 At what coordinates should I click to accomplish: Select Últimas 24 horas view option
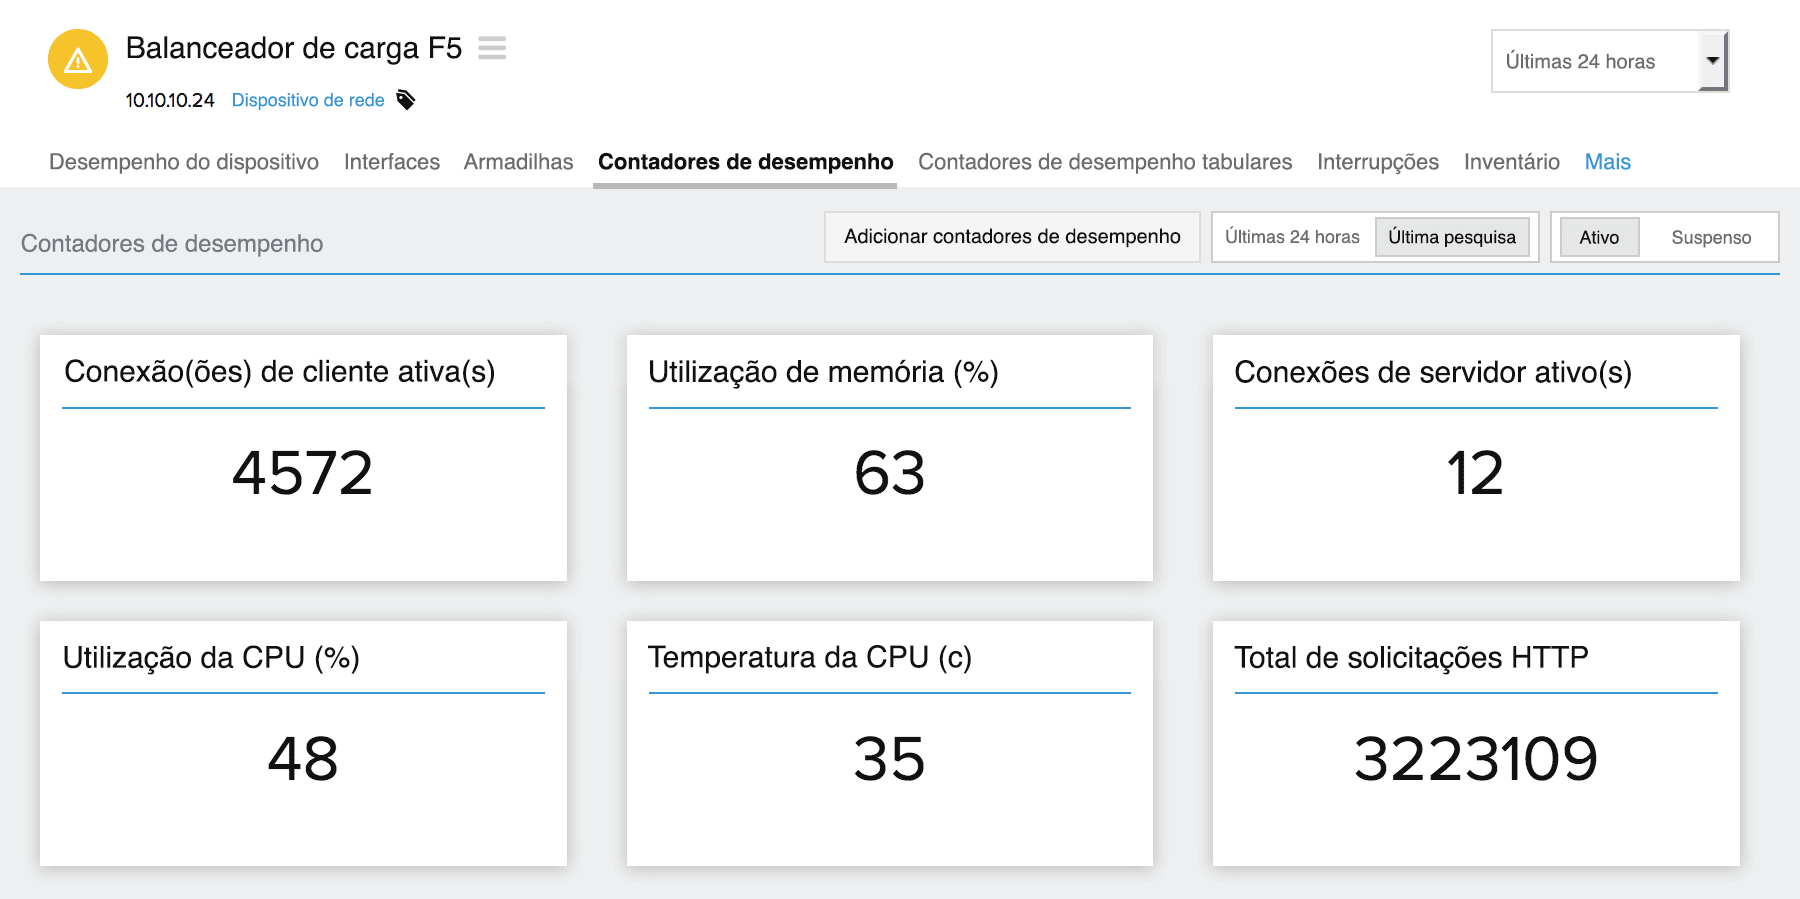[x=1292, y=237]
